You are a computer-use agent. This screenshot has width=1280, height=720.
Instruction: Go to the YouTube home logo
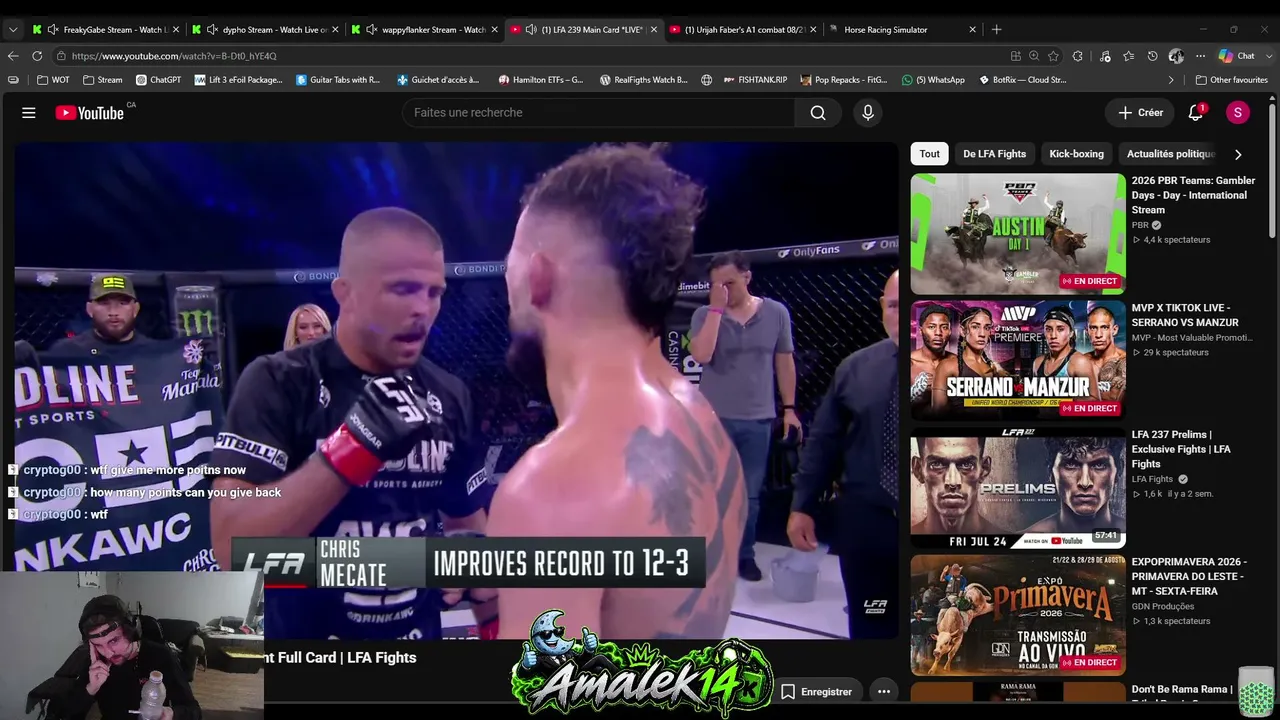click(90, 113)
